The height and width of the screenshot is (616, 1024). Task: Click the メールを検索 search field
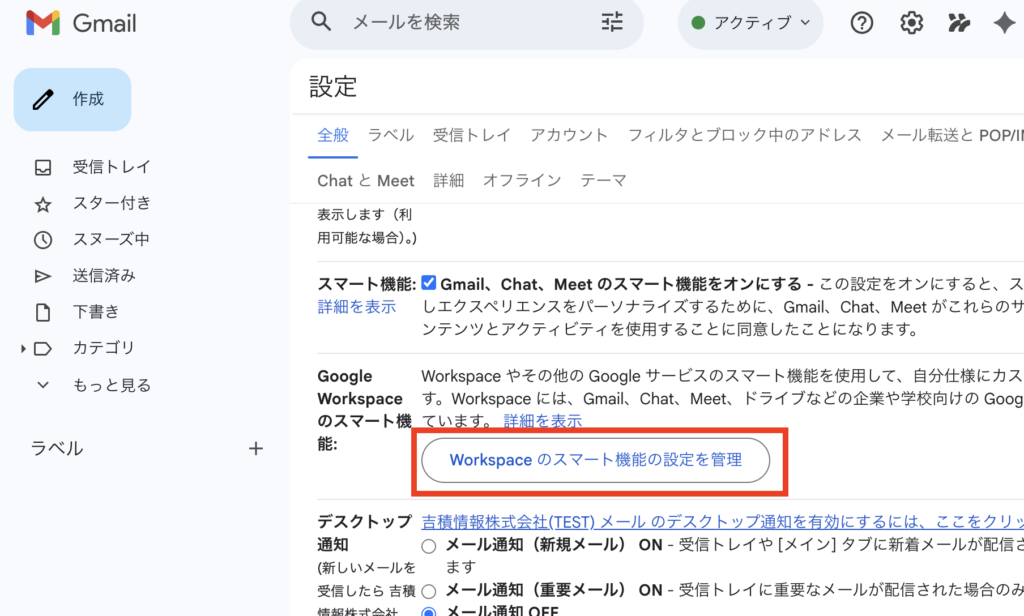coord(460,22)
